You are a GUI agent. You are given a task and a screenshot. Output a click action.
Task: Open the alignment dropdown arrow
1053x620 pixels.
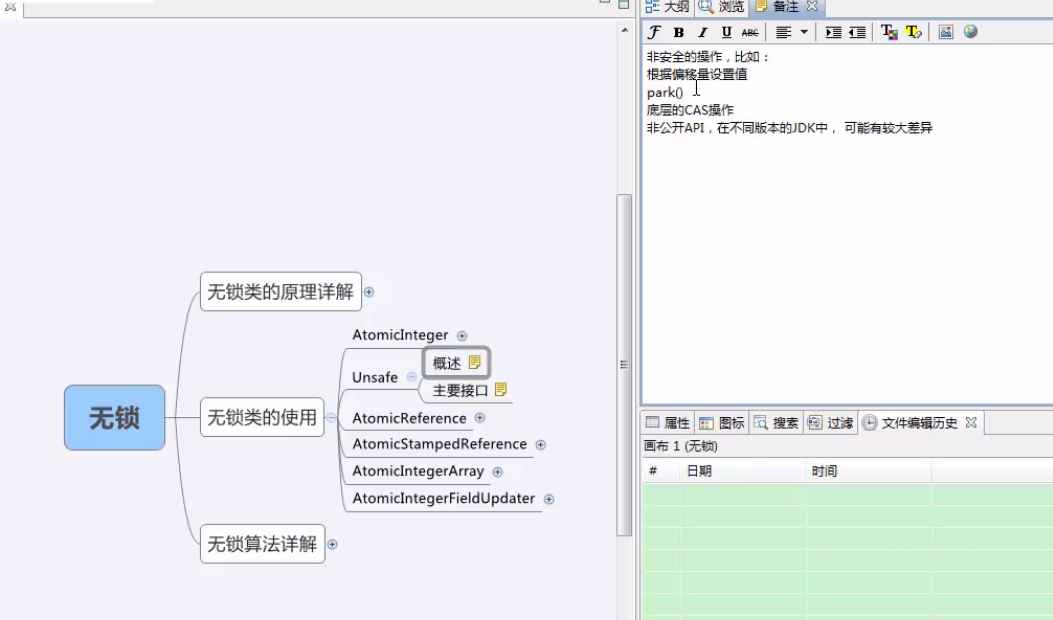(x=804, y=32)
